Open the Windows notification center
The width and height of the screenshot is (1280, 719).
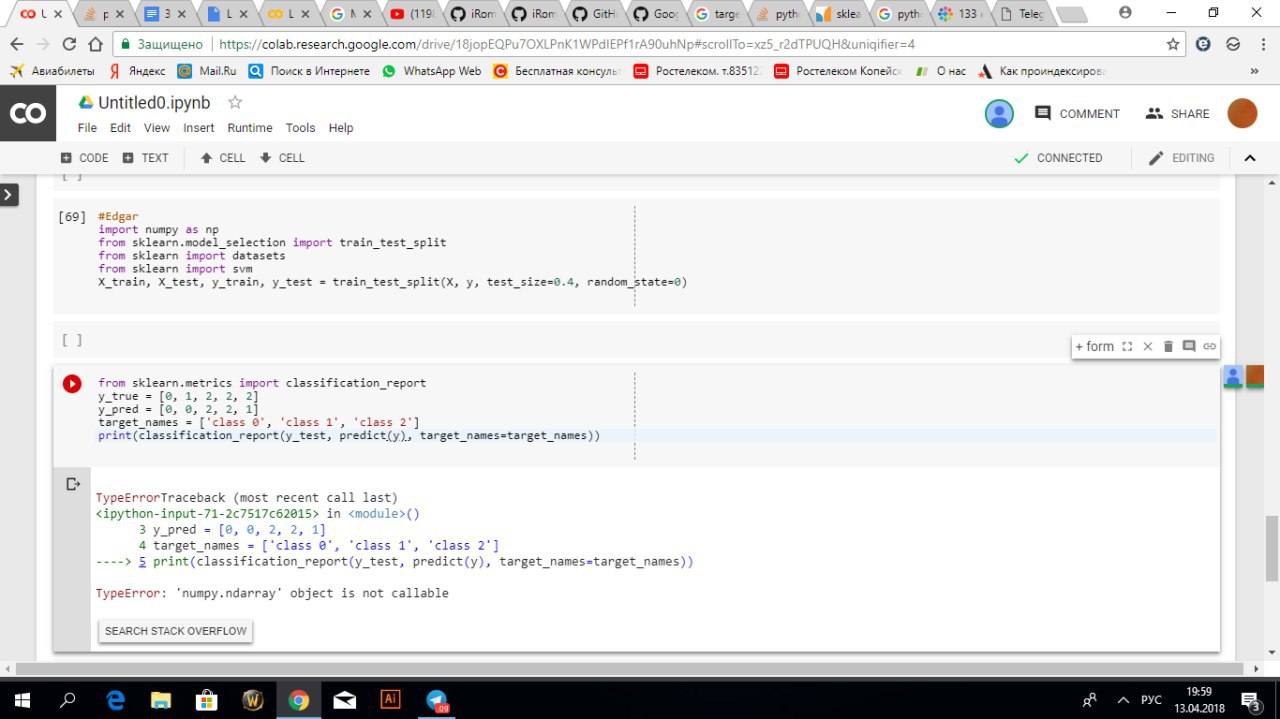[x=1251, y=700]
